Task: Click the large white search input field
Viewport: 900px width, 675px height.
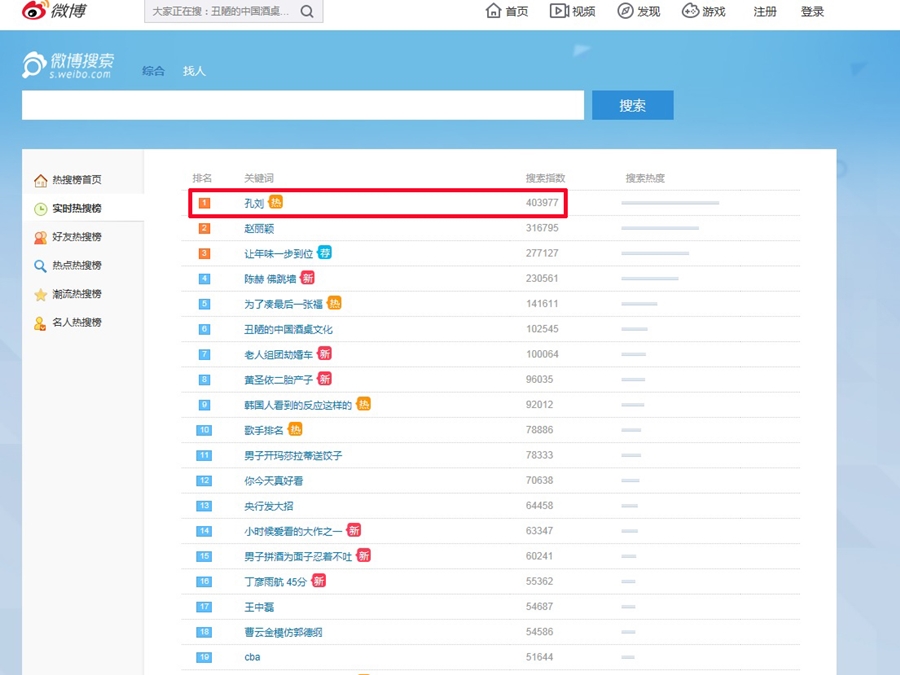Action: (x=303, y=105)
